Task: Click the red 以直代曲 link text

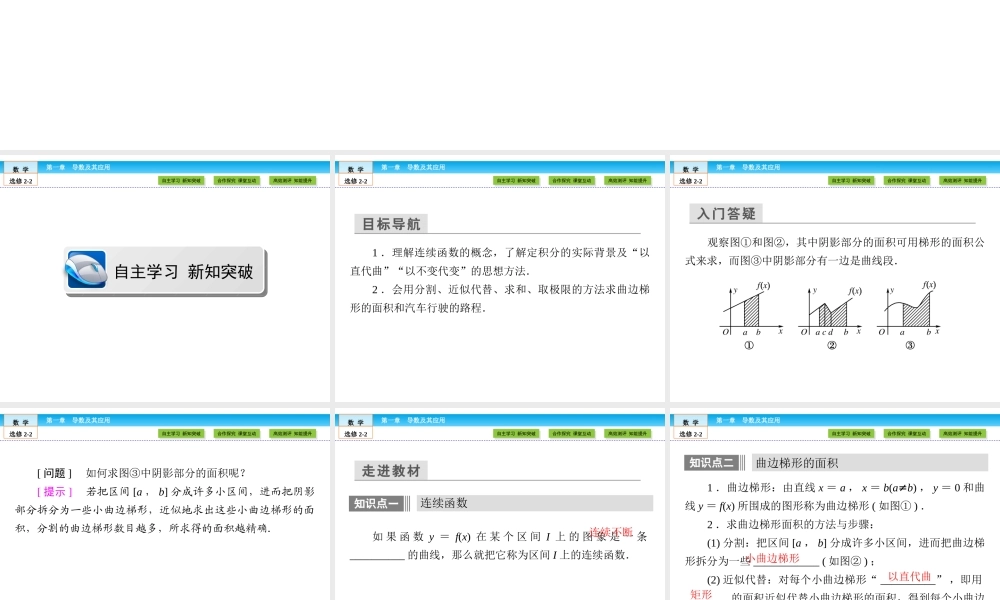Action: tap(910, 577)
